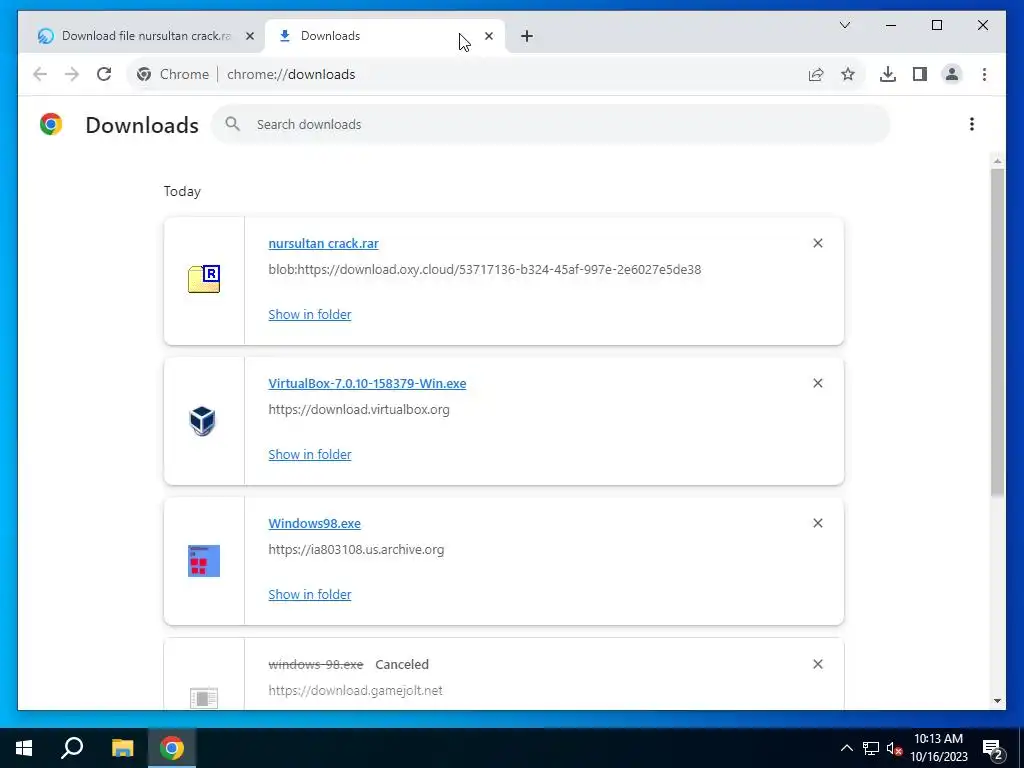Show hidden system tray icons

point(846,748)
